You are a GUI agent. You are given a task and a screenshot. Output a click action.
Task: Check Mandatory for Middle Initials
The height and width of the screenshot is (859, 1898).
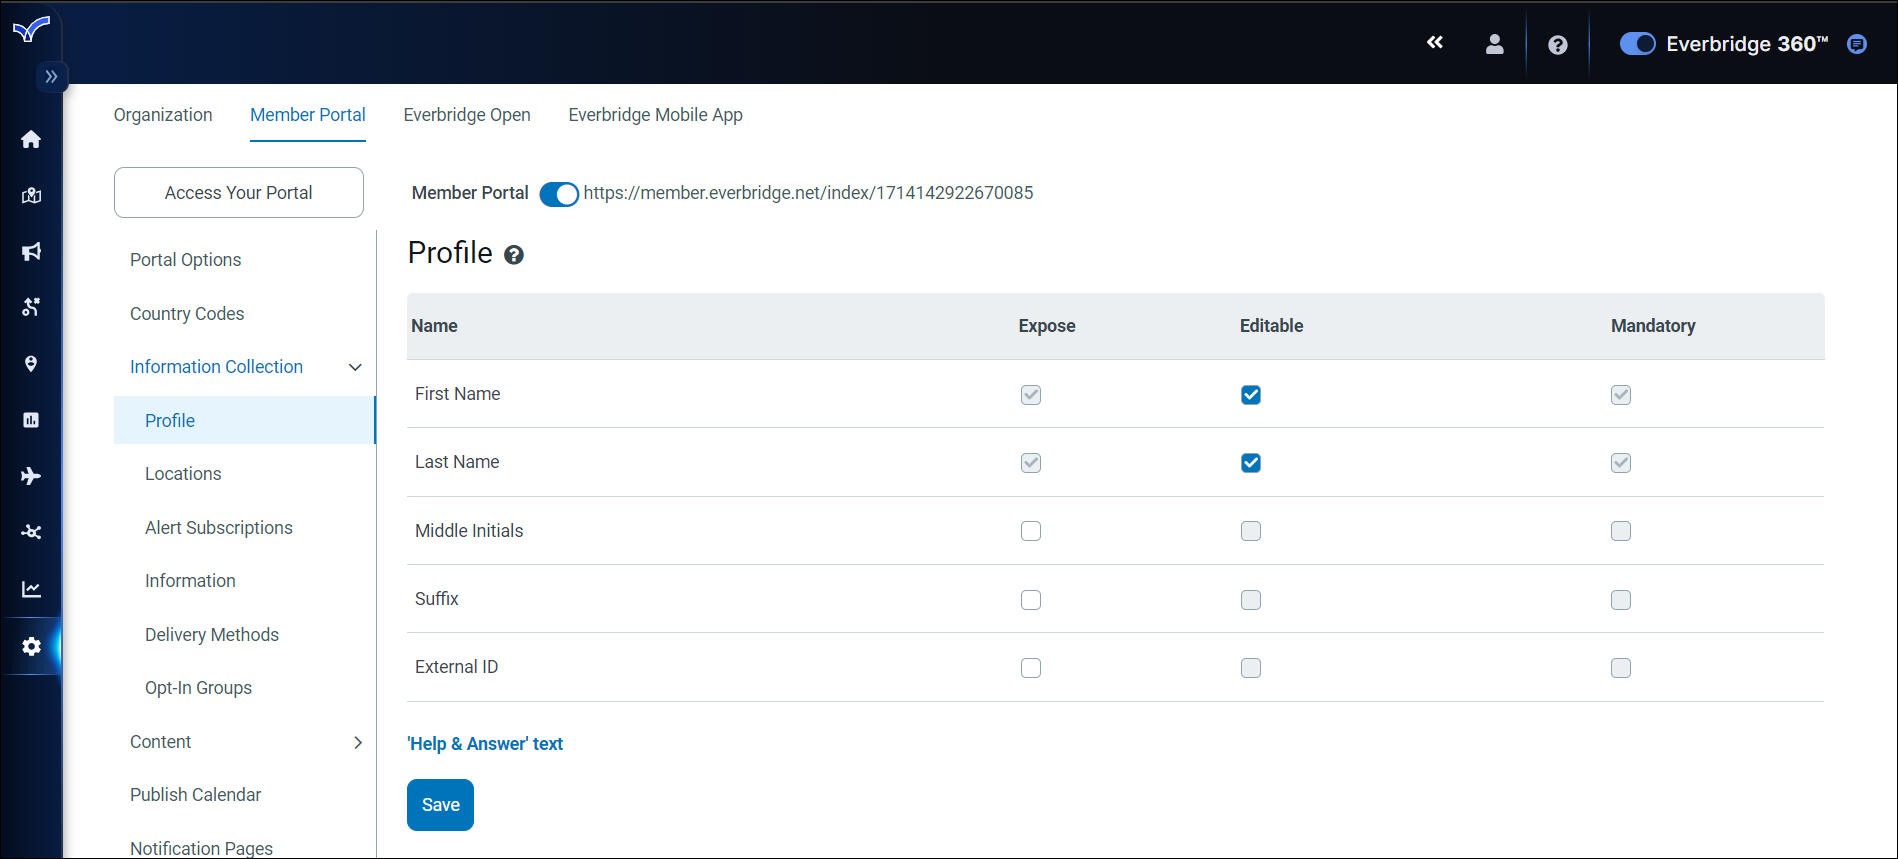[x=1621, y=531]
